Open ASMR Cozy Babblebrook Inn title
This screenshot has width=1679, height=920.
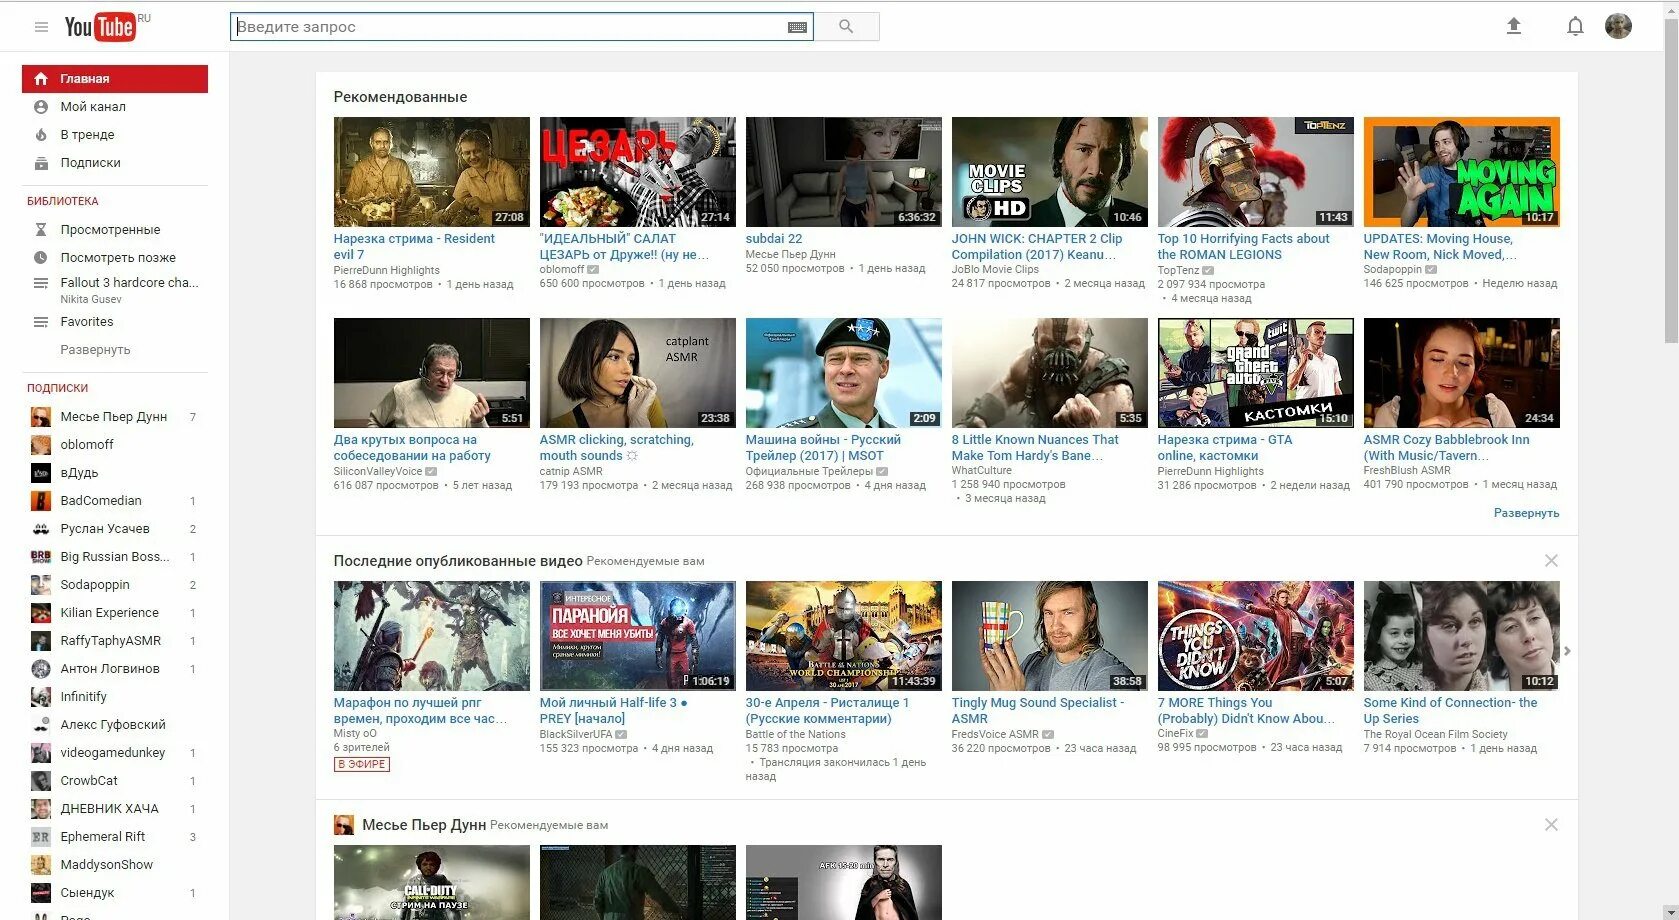pyautogui.click(x=1446, y=448)
